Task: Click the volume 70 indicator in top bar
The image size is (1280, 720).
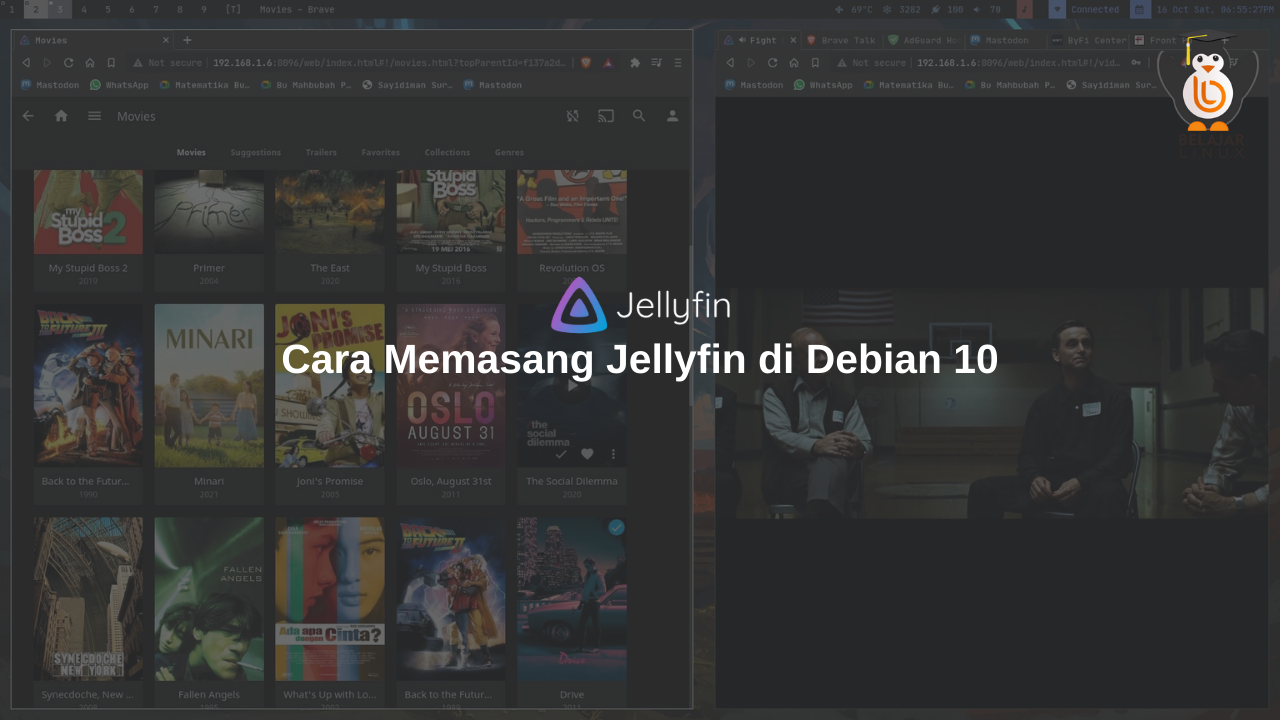Action: (987, 9)
